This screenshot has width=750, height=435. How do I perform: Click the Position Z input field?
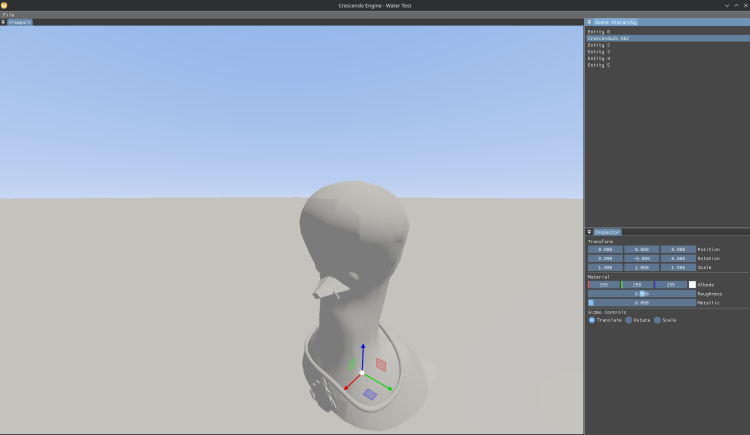point(678,249)
